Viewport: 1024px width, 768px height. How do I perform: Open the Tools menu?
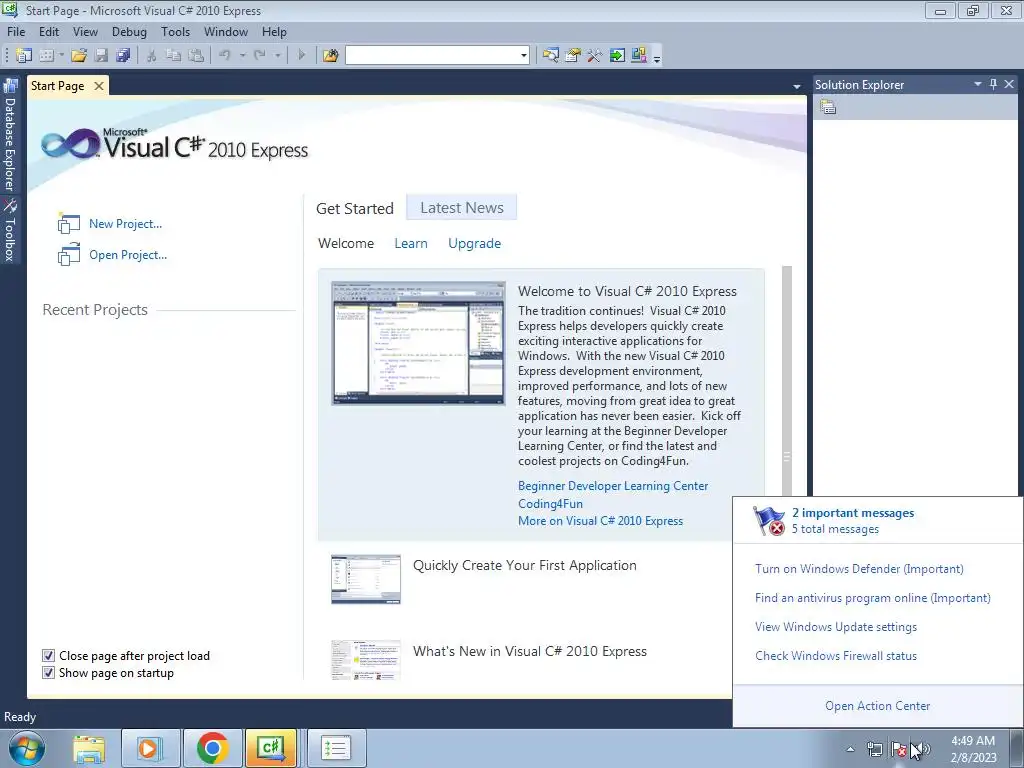click(176, 31)
